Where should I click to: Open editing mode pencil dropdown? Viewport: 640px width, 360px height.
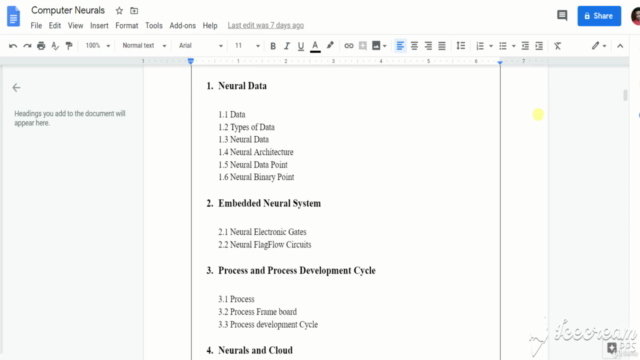tap(599, 46)
